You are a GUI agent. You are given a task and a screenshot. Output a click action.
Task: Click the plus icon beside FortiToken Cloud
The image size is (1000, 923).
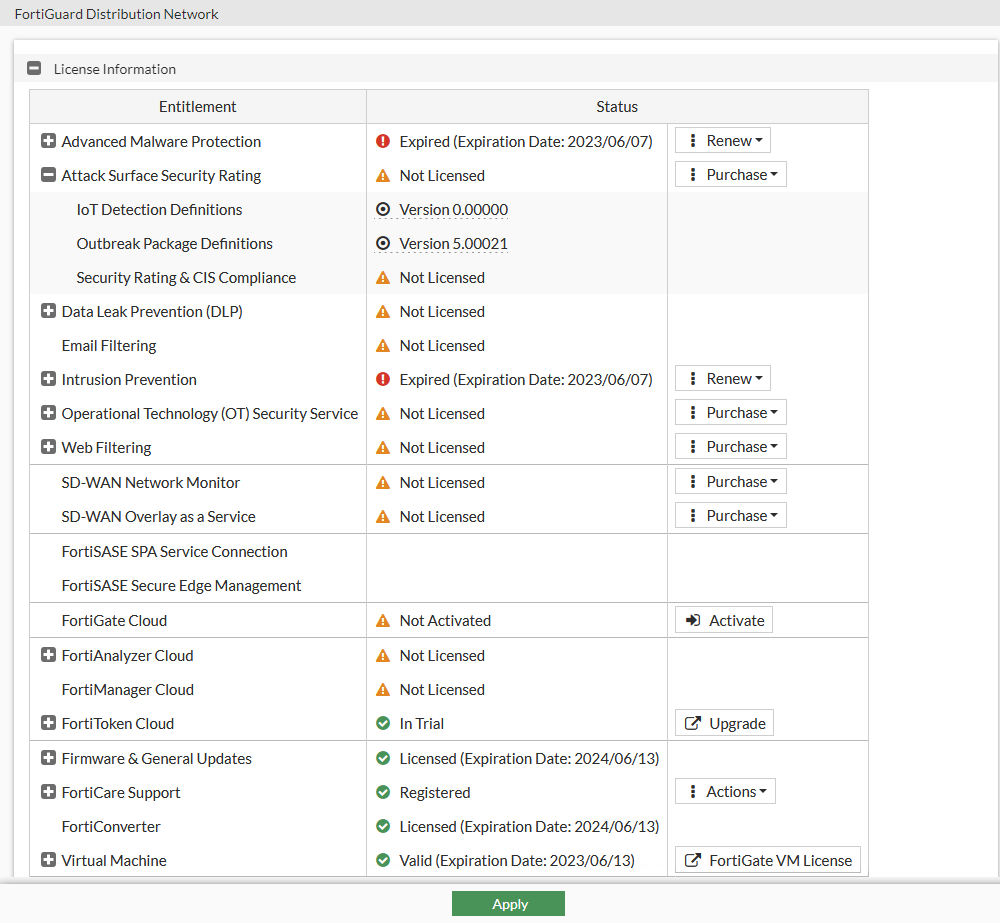(x=48, y=723)
